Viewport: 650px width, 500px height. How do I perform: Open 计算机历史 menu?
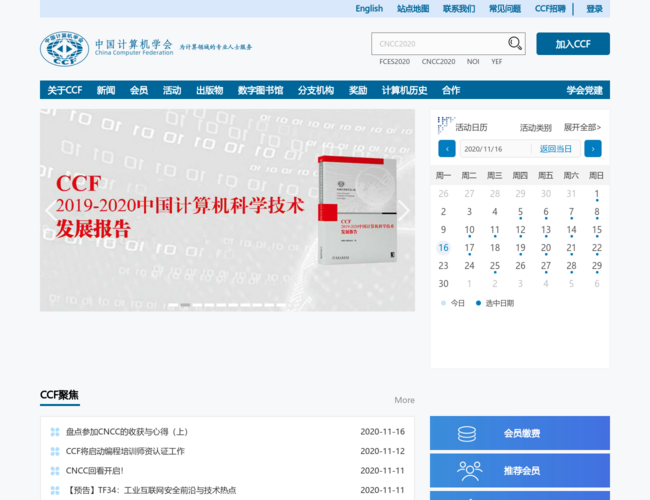pos(405,90)
